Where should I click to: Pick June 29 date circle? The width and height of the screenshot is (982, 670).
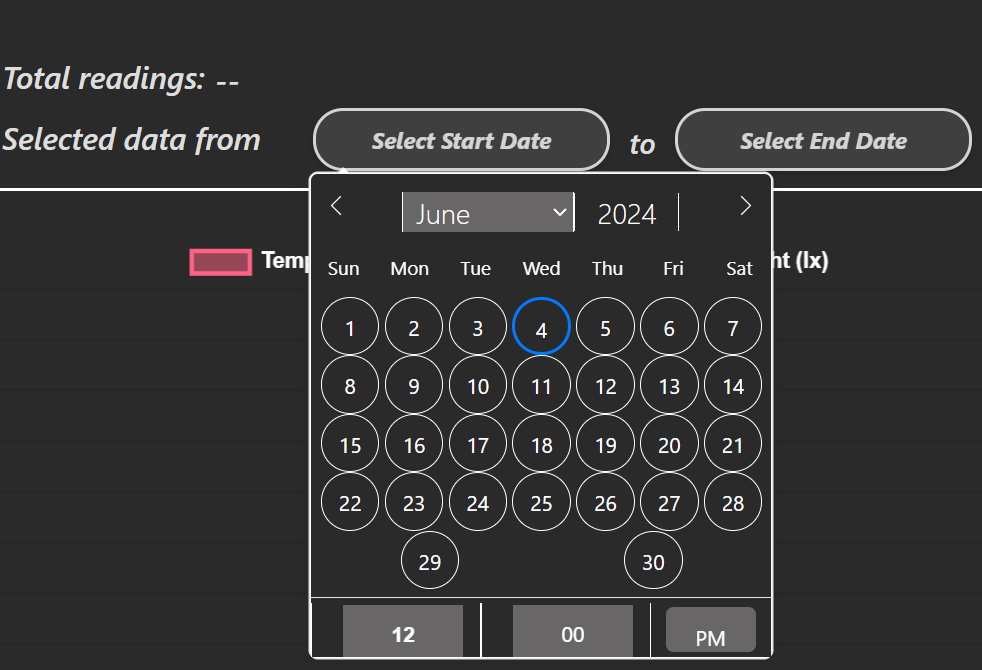coord(430,561)
